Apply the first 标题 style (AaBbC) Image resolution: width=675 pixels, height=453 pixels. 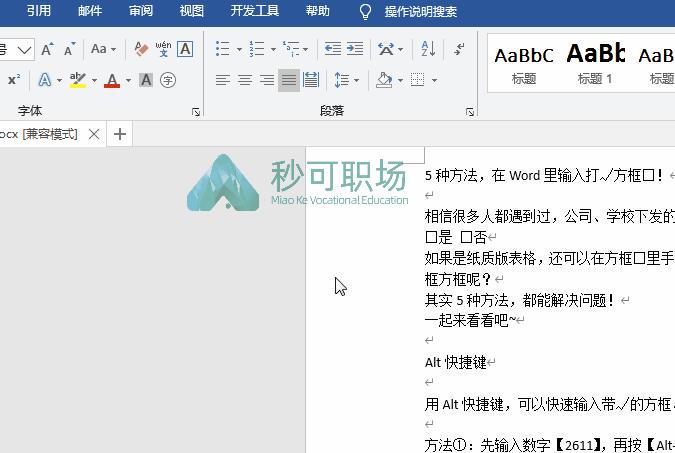click(524, 64)
